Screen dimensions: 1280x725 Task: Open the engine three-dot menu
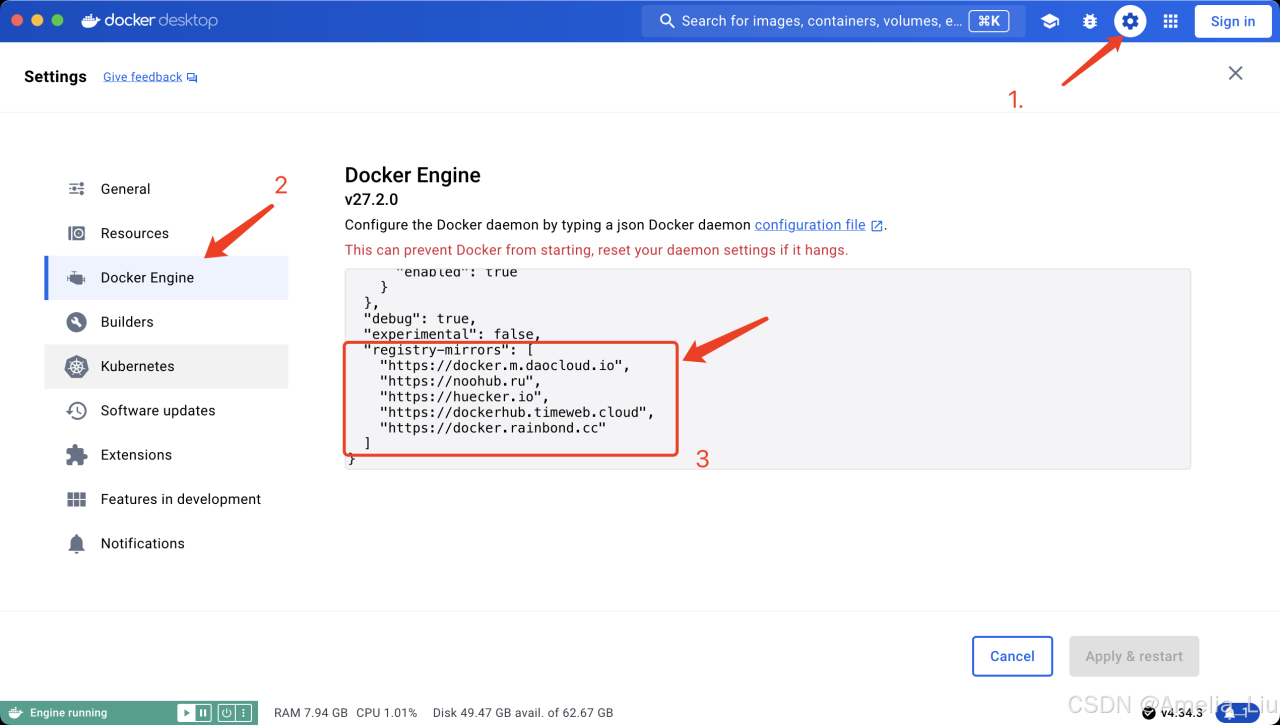point(243,713)
